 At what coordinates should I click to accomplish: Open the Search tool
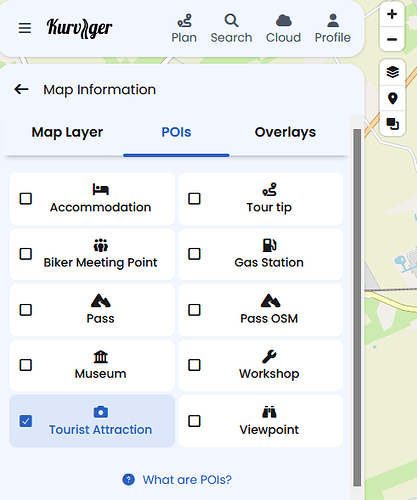pos(231,29)
